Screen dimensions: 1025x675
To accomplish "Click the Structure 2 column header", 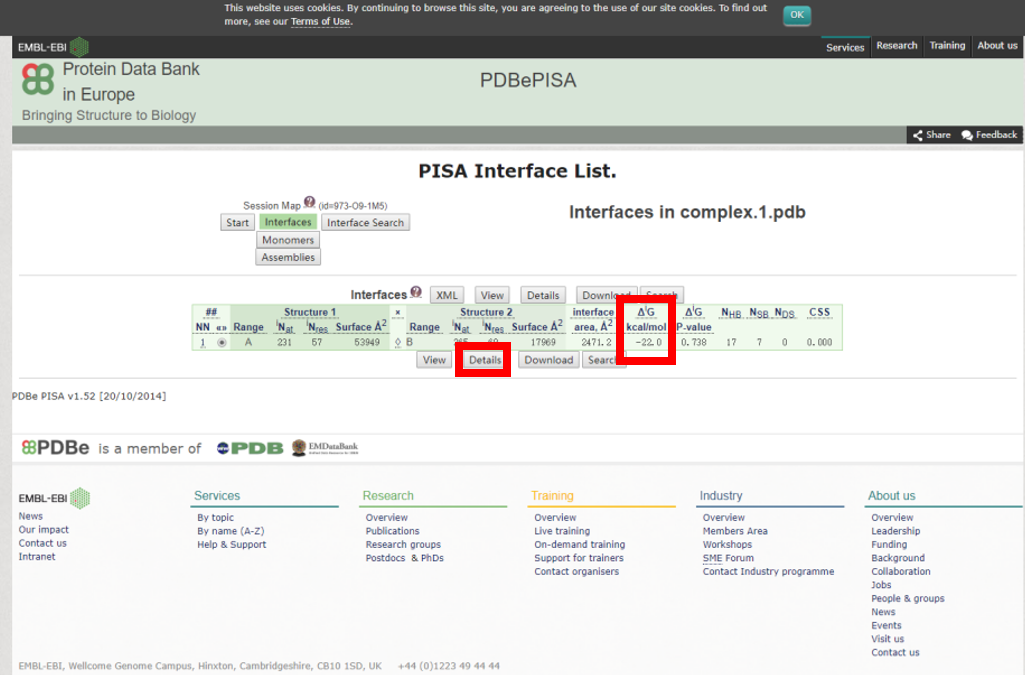I will point(486,312).
